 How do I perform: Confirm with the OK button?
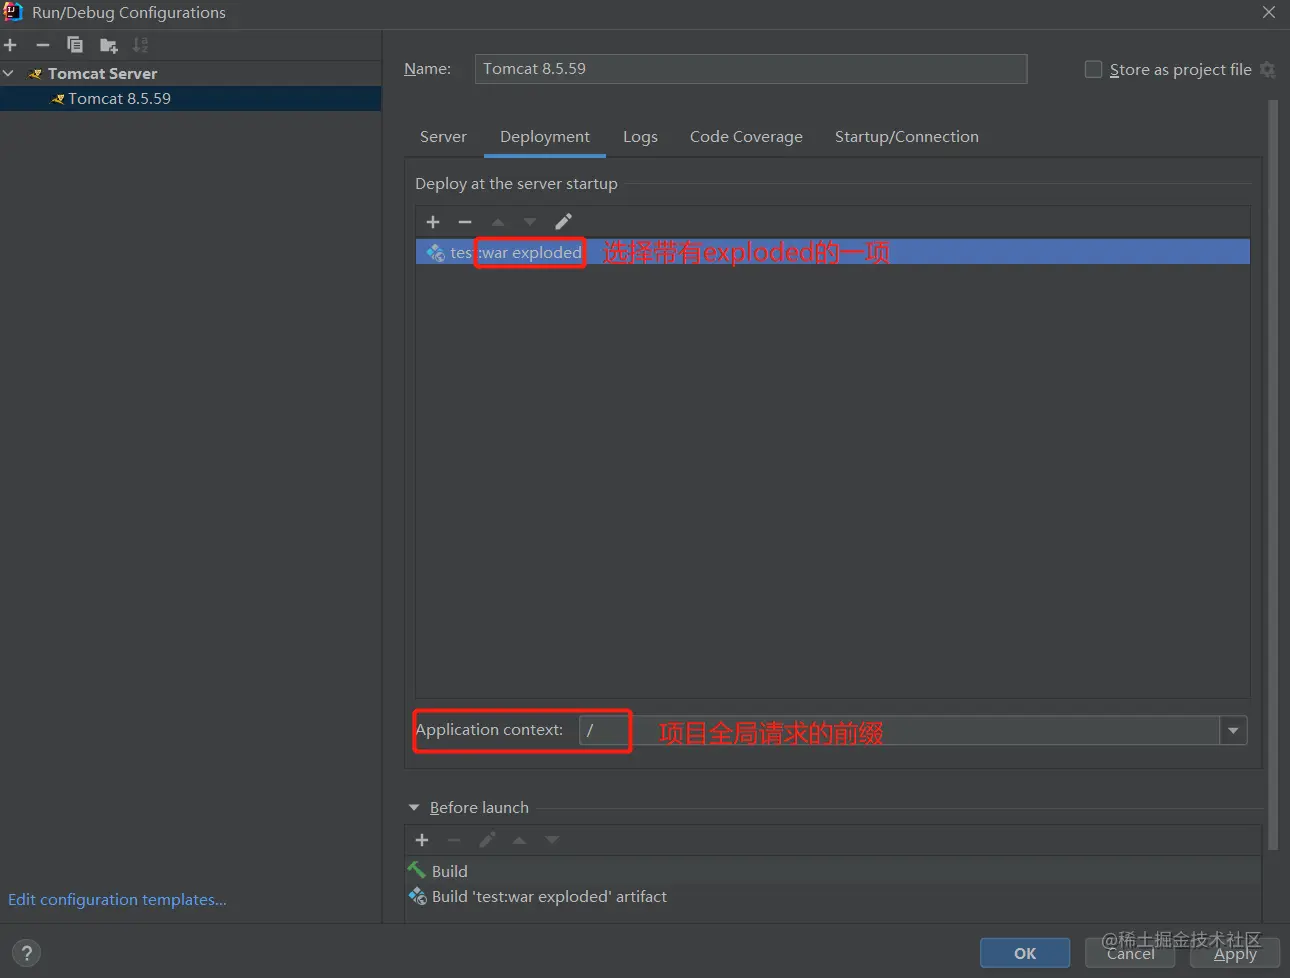(1025, 953)
